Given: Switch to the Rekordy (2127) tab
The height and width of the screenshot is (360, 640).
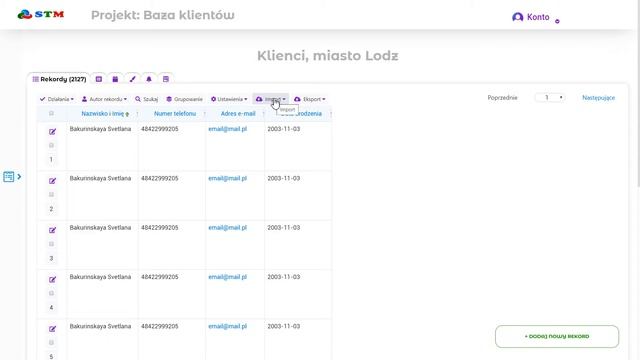Looking at the screenshot, I should (x=59, y=79).
